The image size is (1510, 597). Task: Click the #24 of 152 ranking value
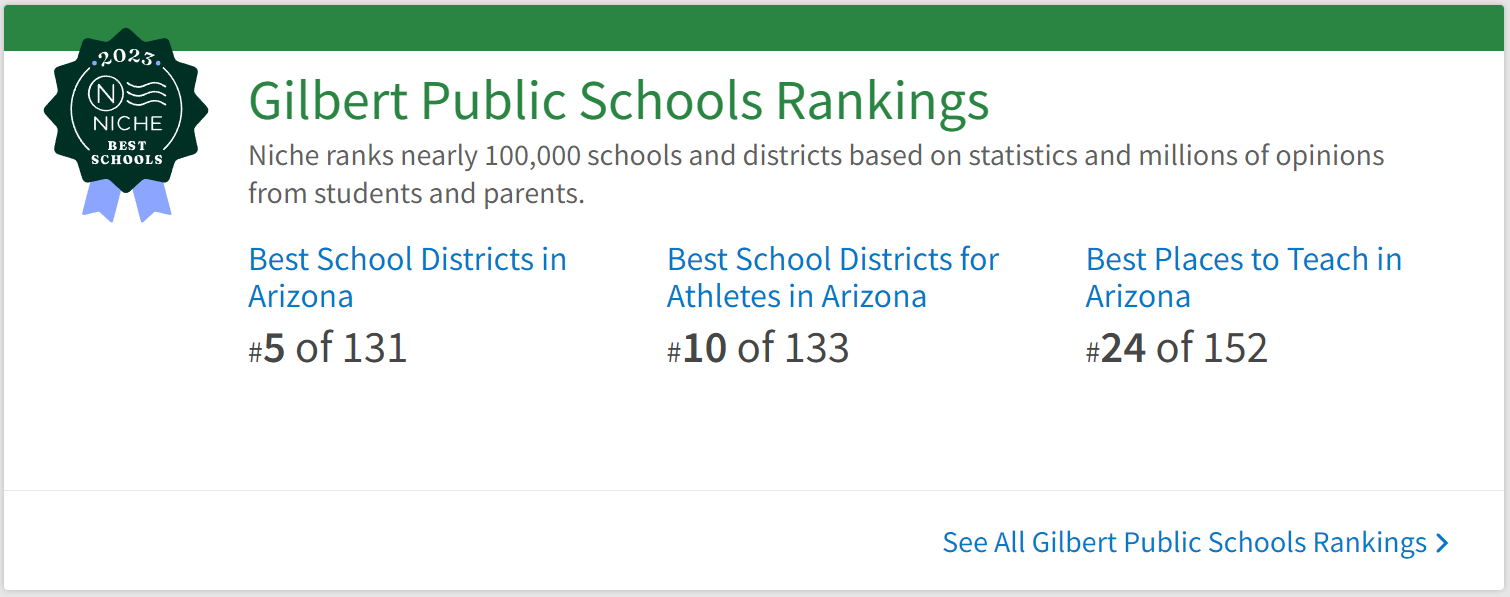[1177, 348]
